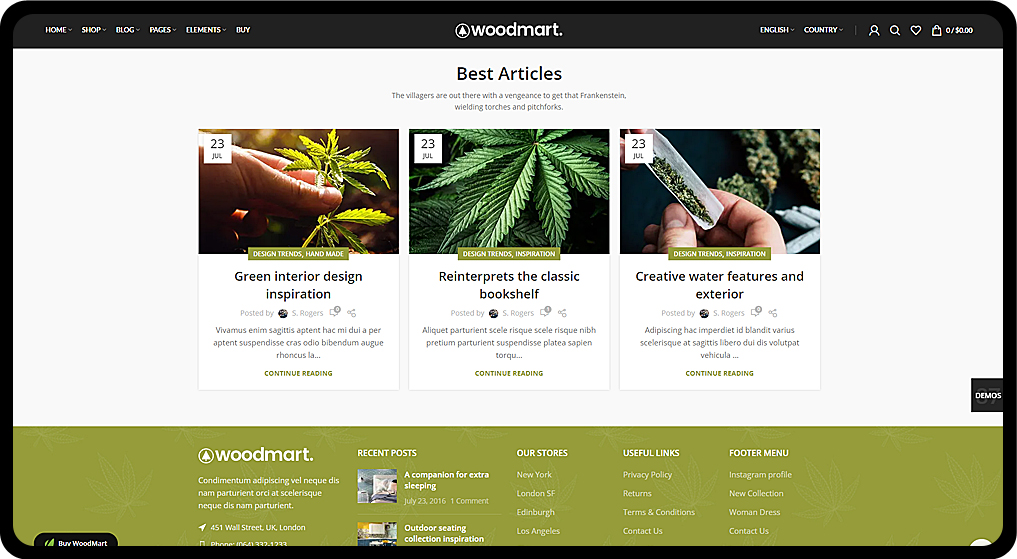Expand the HOME menu dropdown
Screen dimensions: 1017x559
pos(58,30)
